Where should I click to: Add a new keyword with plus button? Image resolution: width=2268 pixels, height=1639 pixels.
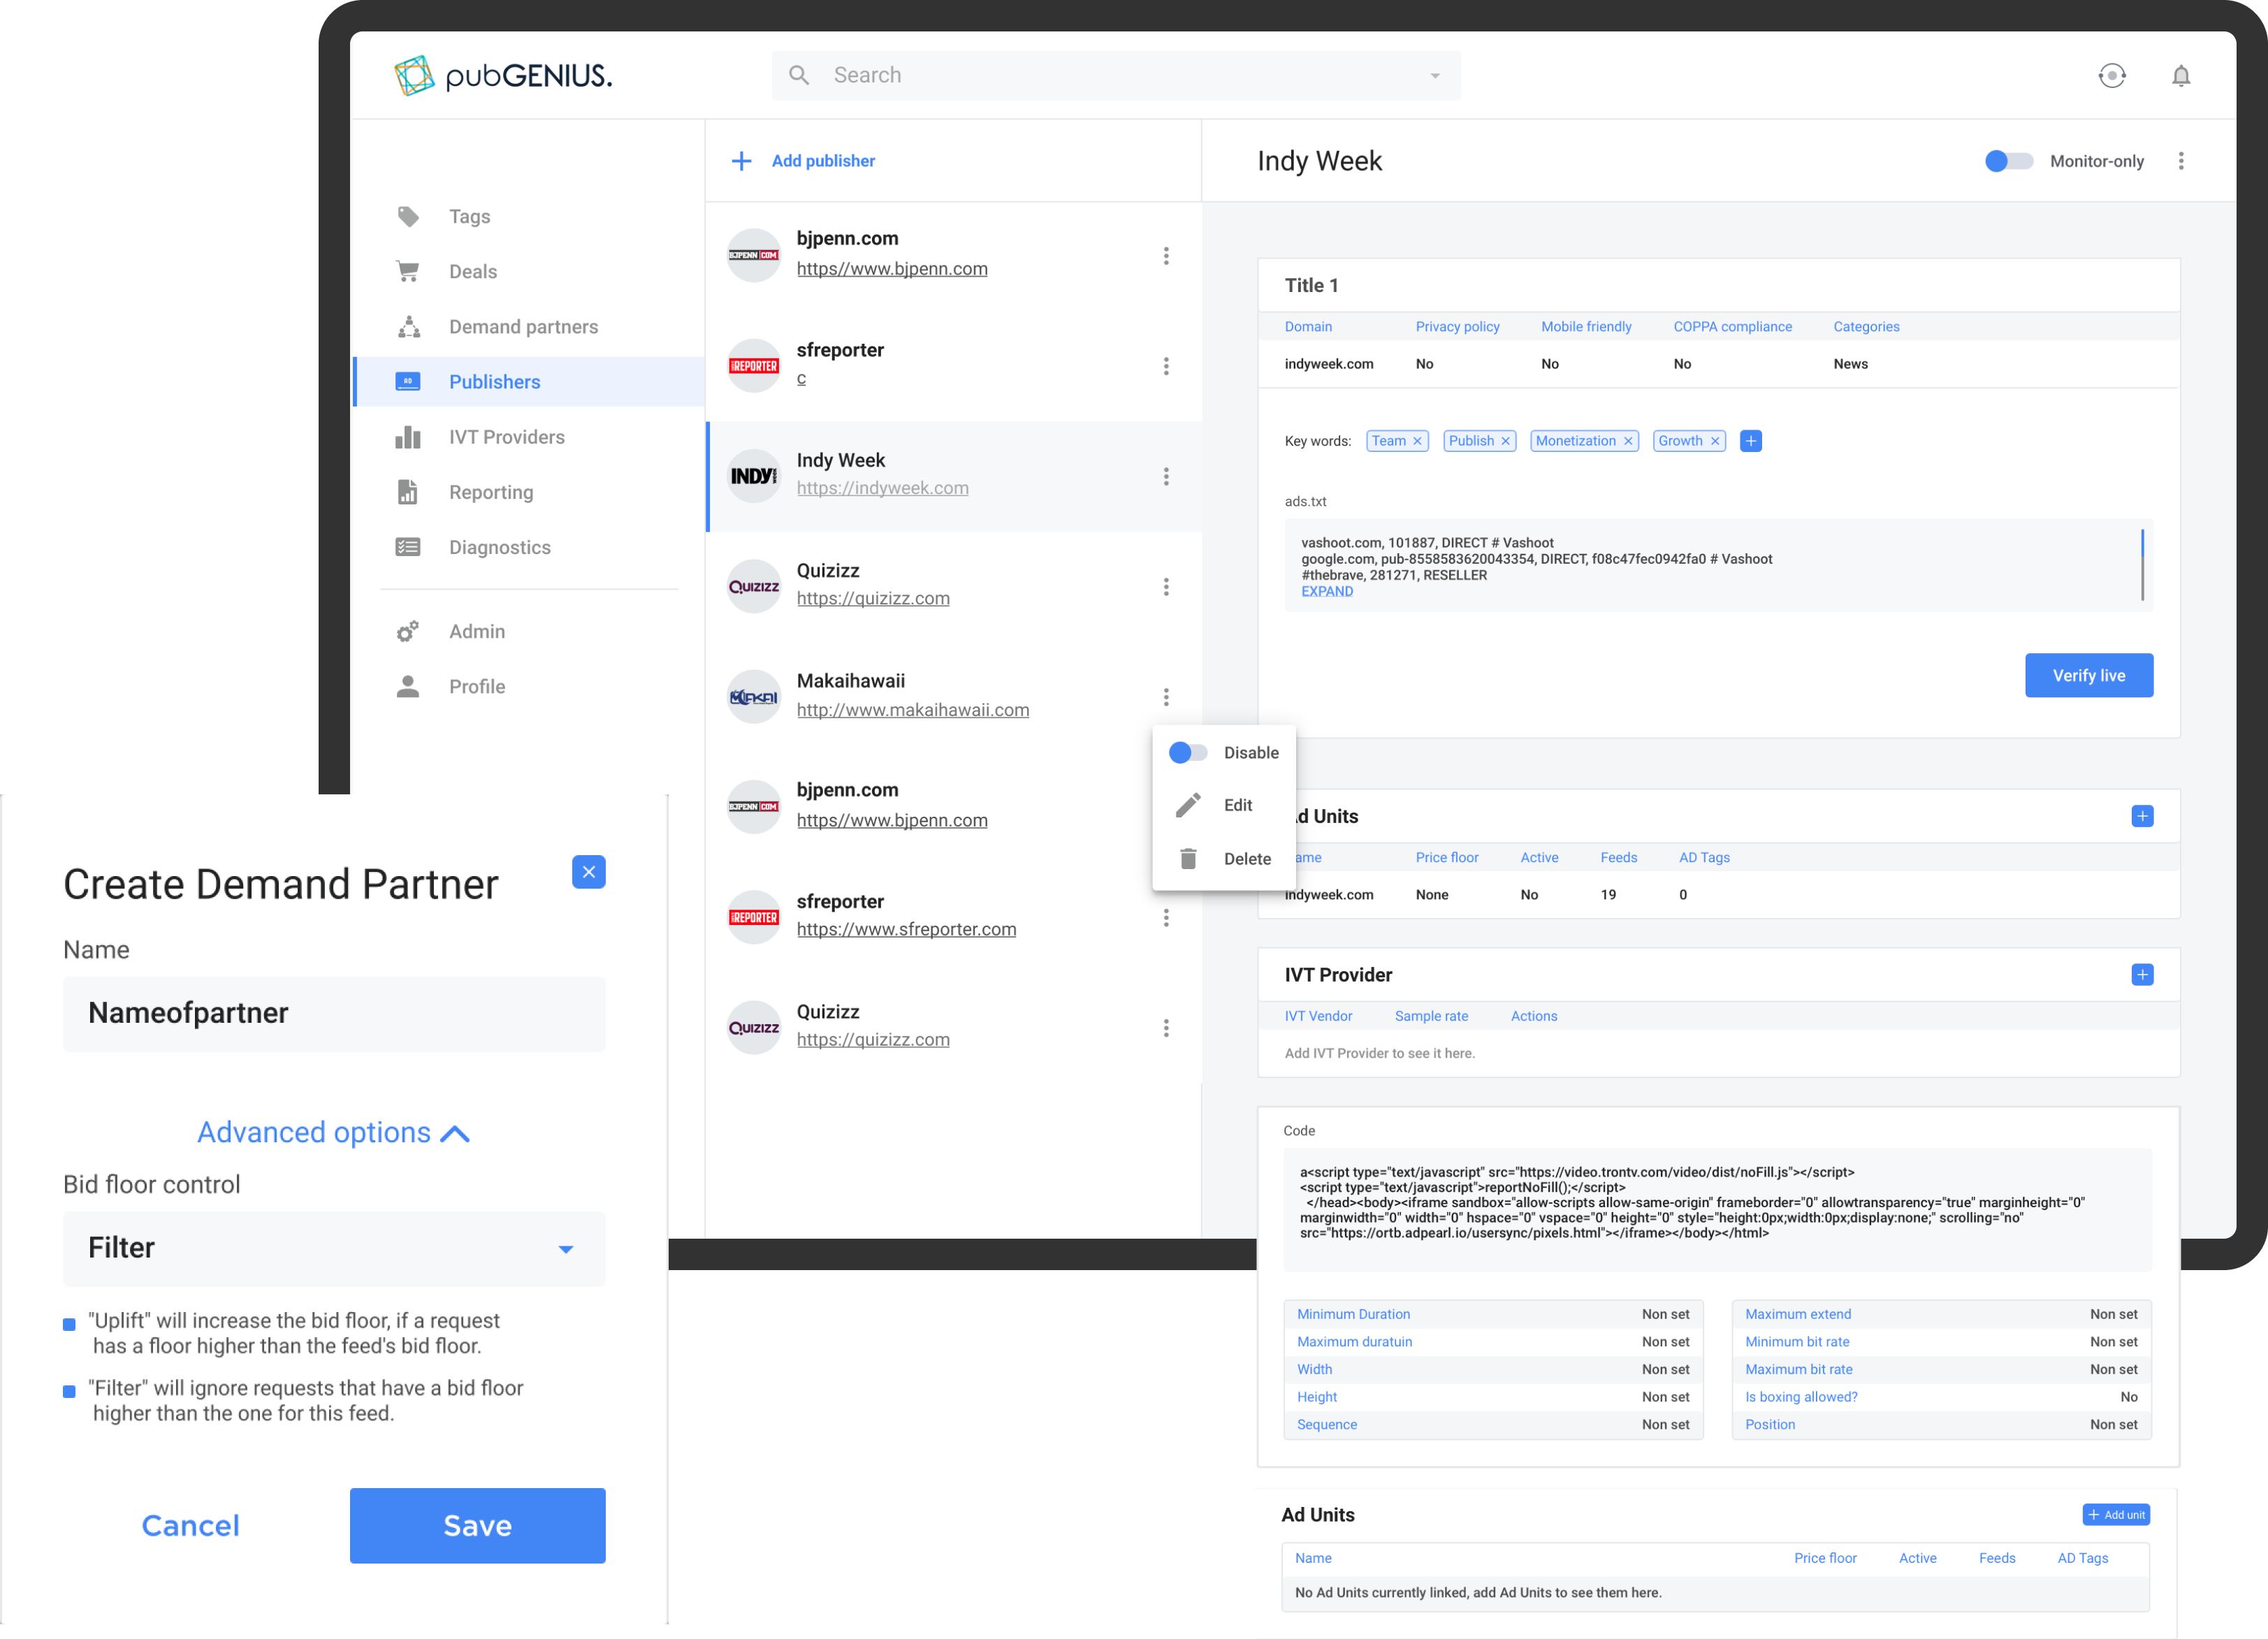coord(1750,440)
